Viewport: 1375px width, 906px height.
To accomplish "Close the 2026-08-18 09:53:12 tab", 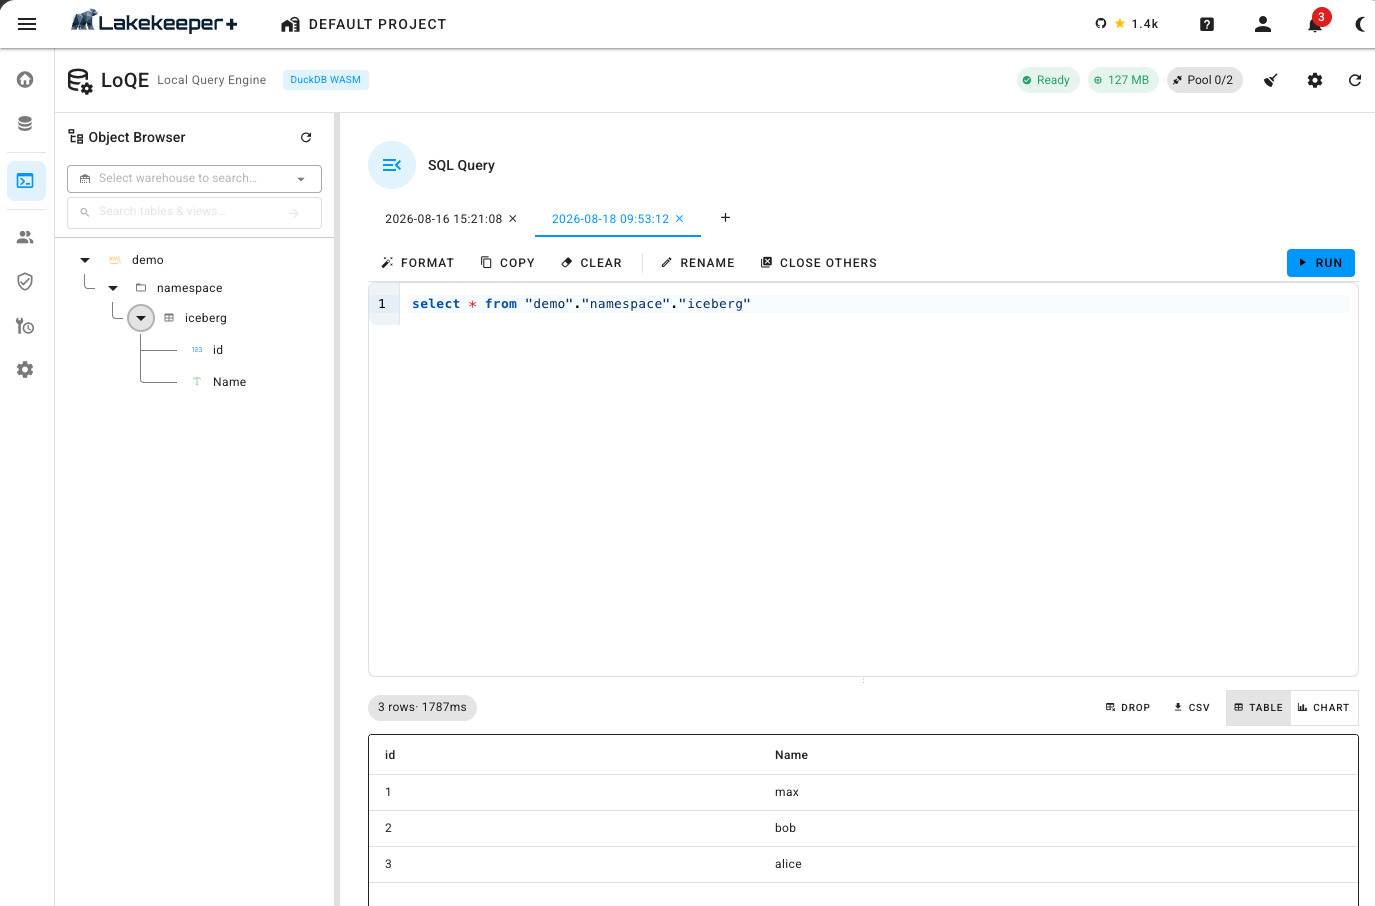I will pyautogui.click(x=680, y=218).
